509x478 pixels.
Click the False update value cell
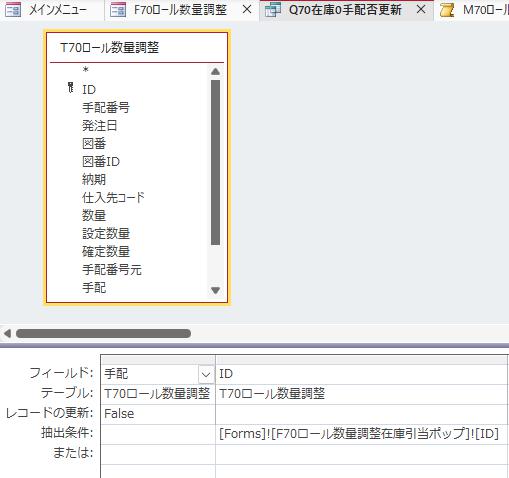click(158, 414)
